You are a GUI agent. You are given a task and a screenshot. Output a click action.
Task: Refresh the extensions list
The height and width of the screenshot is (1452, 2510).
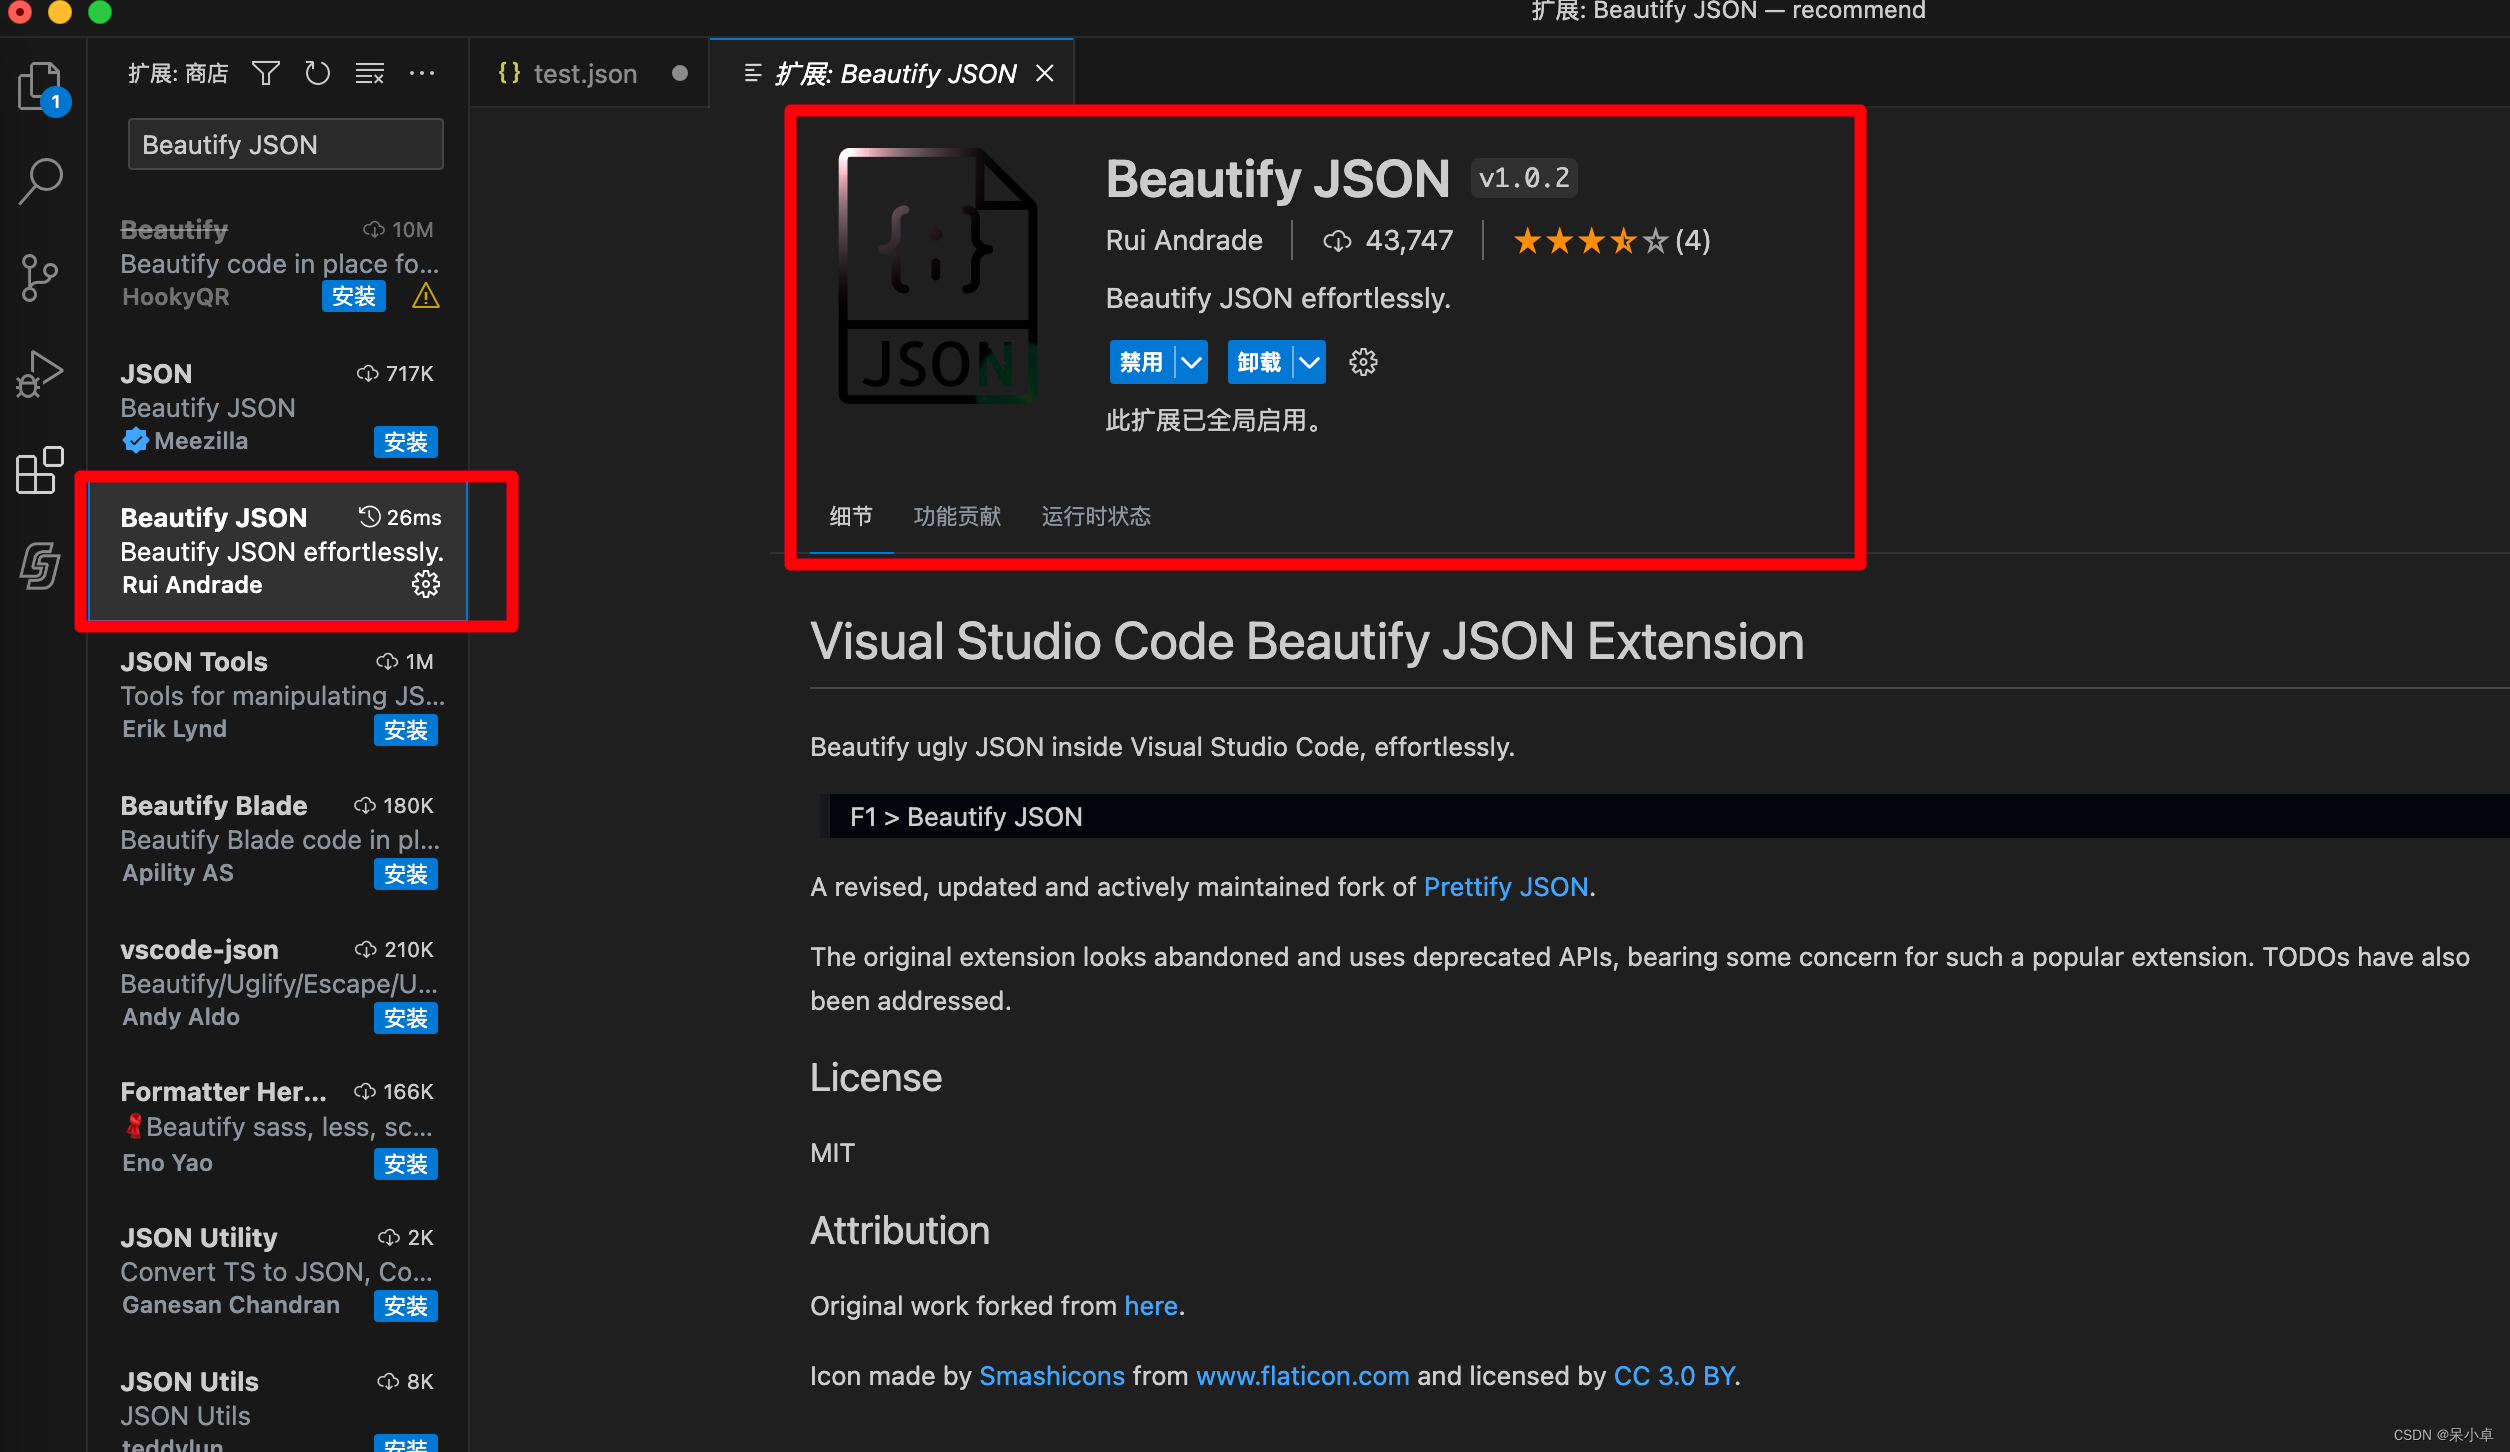(317, 73)
